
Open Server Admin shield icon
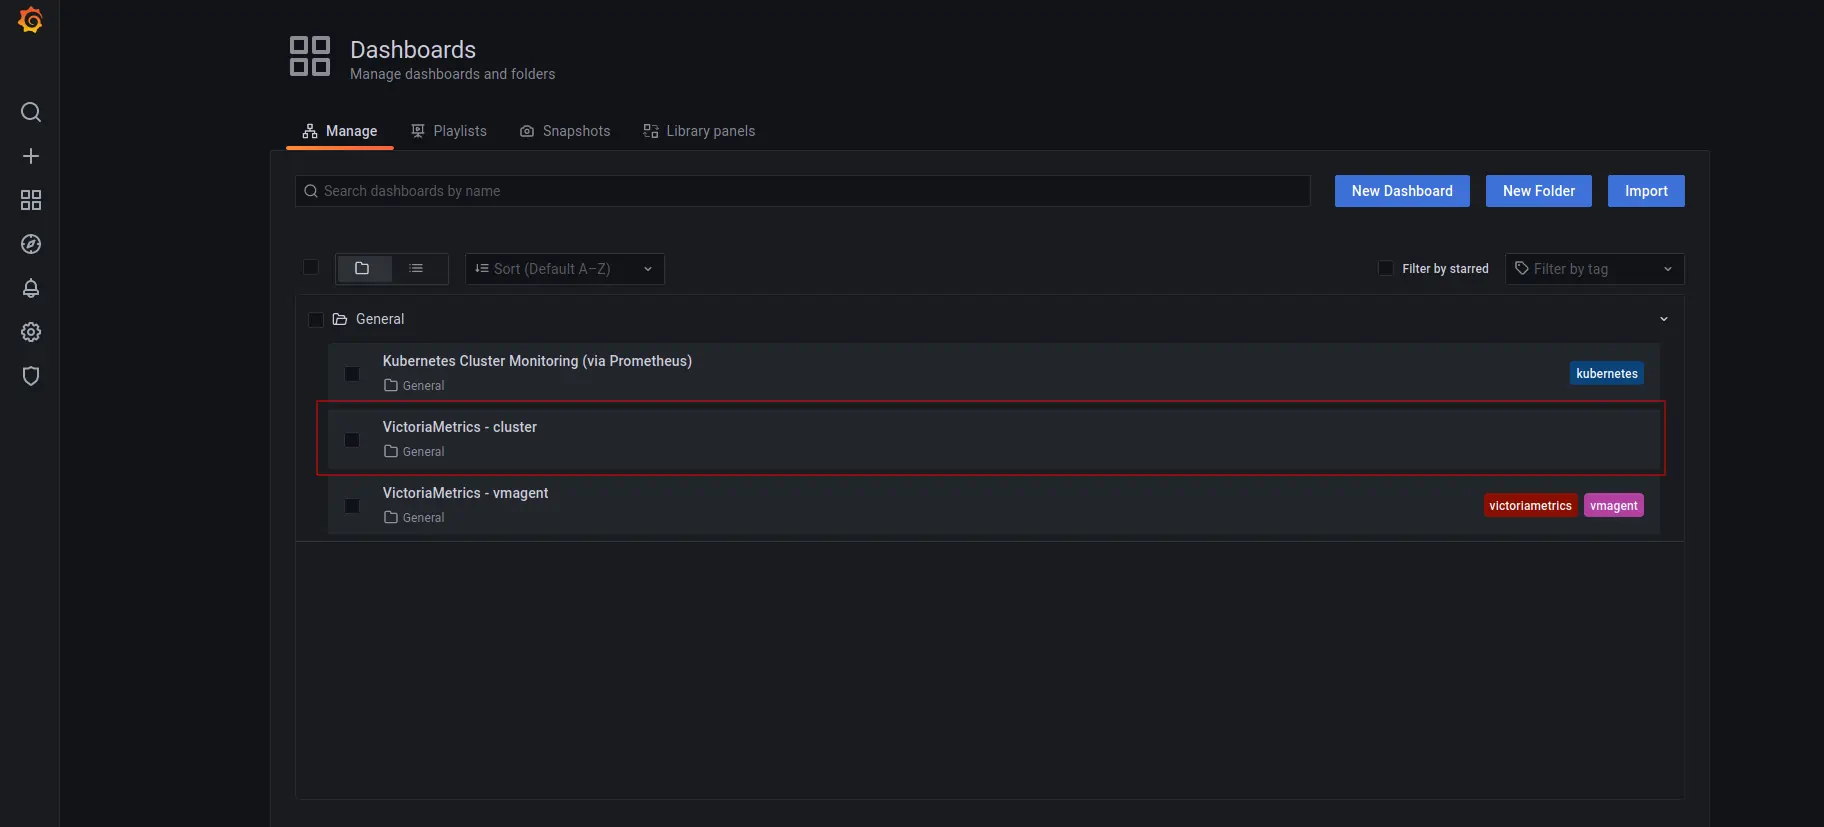tap(31, 376)
